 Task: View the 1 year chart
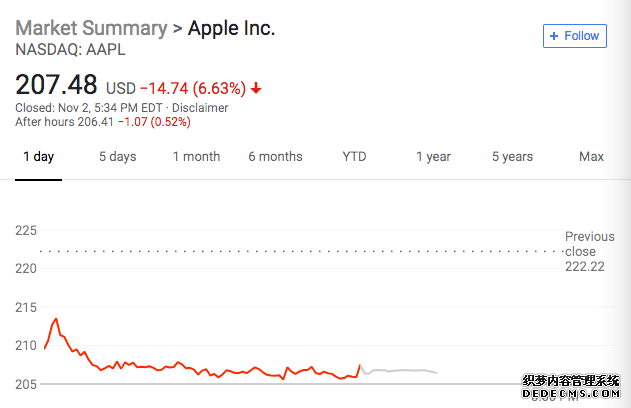(x=433, y=157)
